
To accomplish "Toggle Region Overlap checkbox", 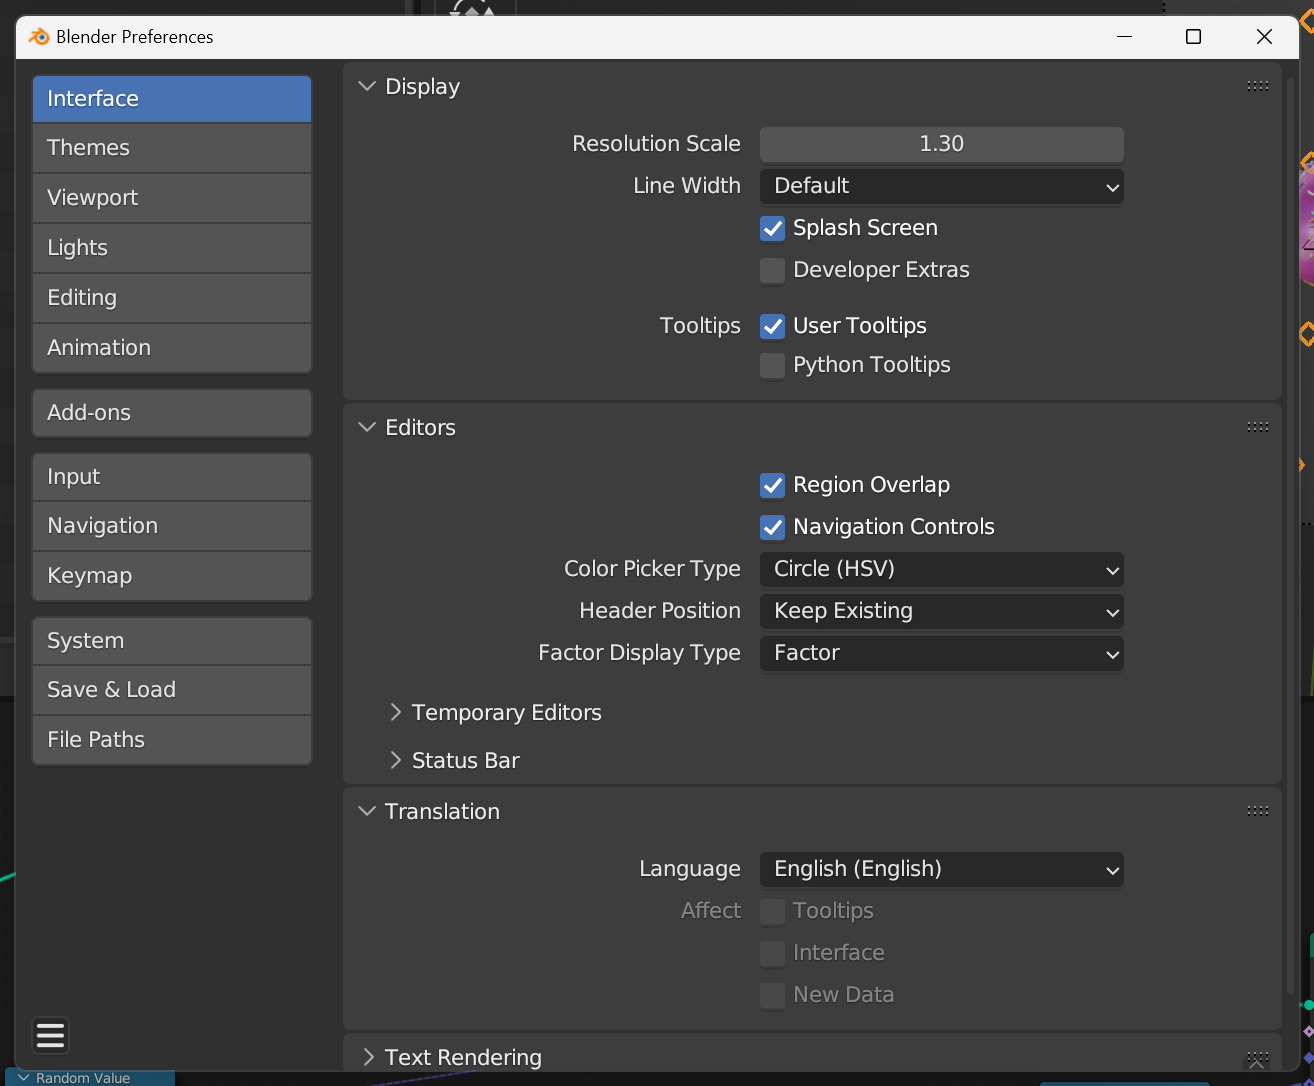I will coord(772,485).
